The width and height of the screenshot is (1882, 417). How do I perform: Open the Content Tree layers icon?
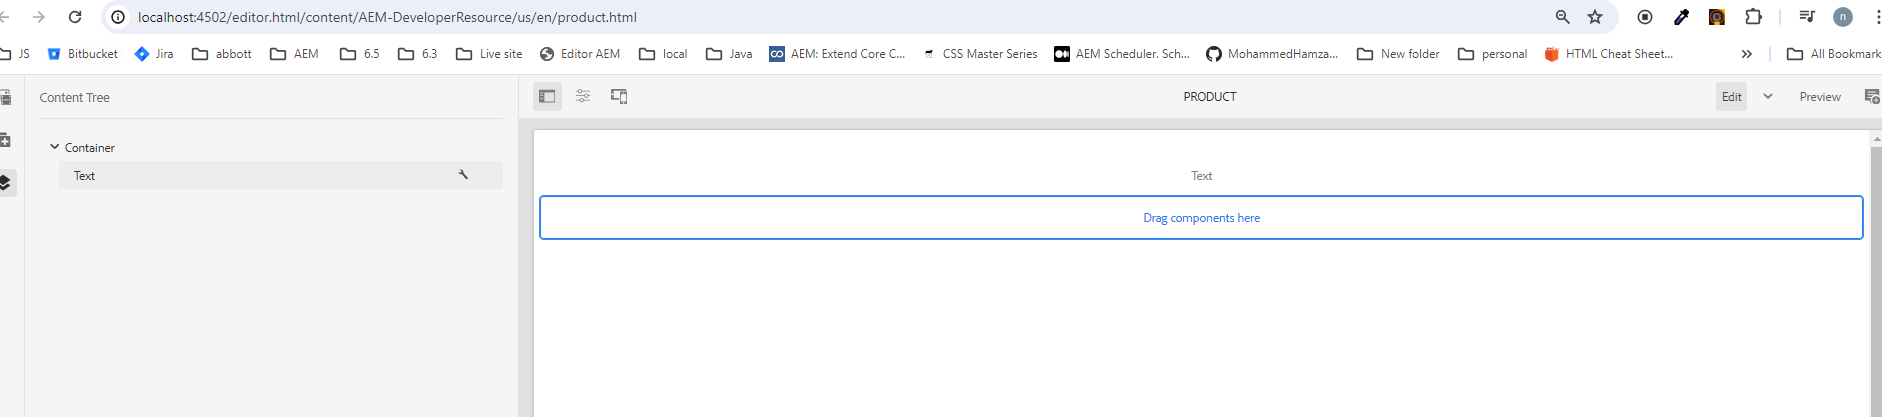point(6,183)
